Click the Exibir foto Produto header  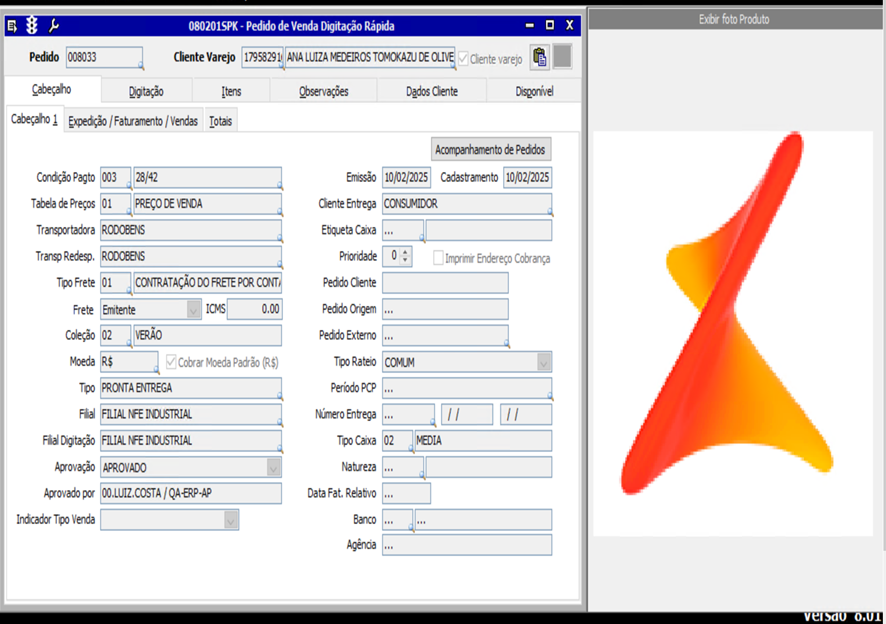[x=734, y=19]
